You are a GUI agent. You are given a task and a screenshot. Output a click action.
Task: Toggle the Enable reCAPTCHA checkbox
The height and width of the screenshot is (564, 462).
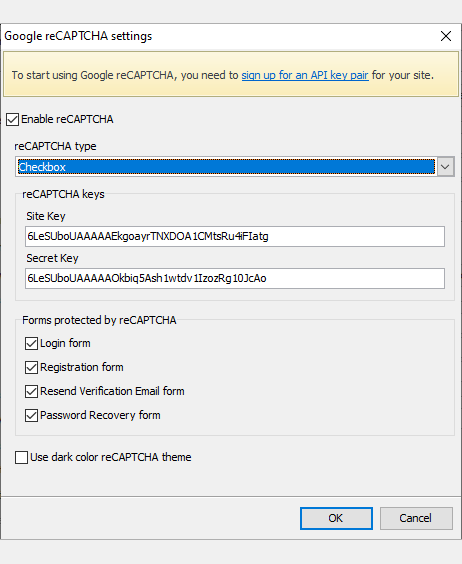coord(13,119)
